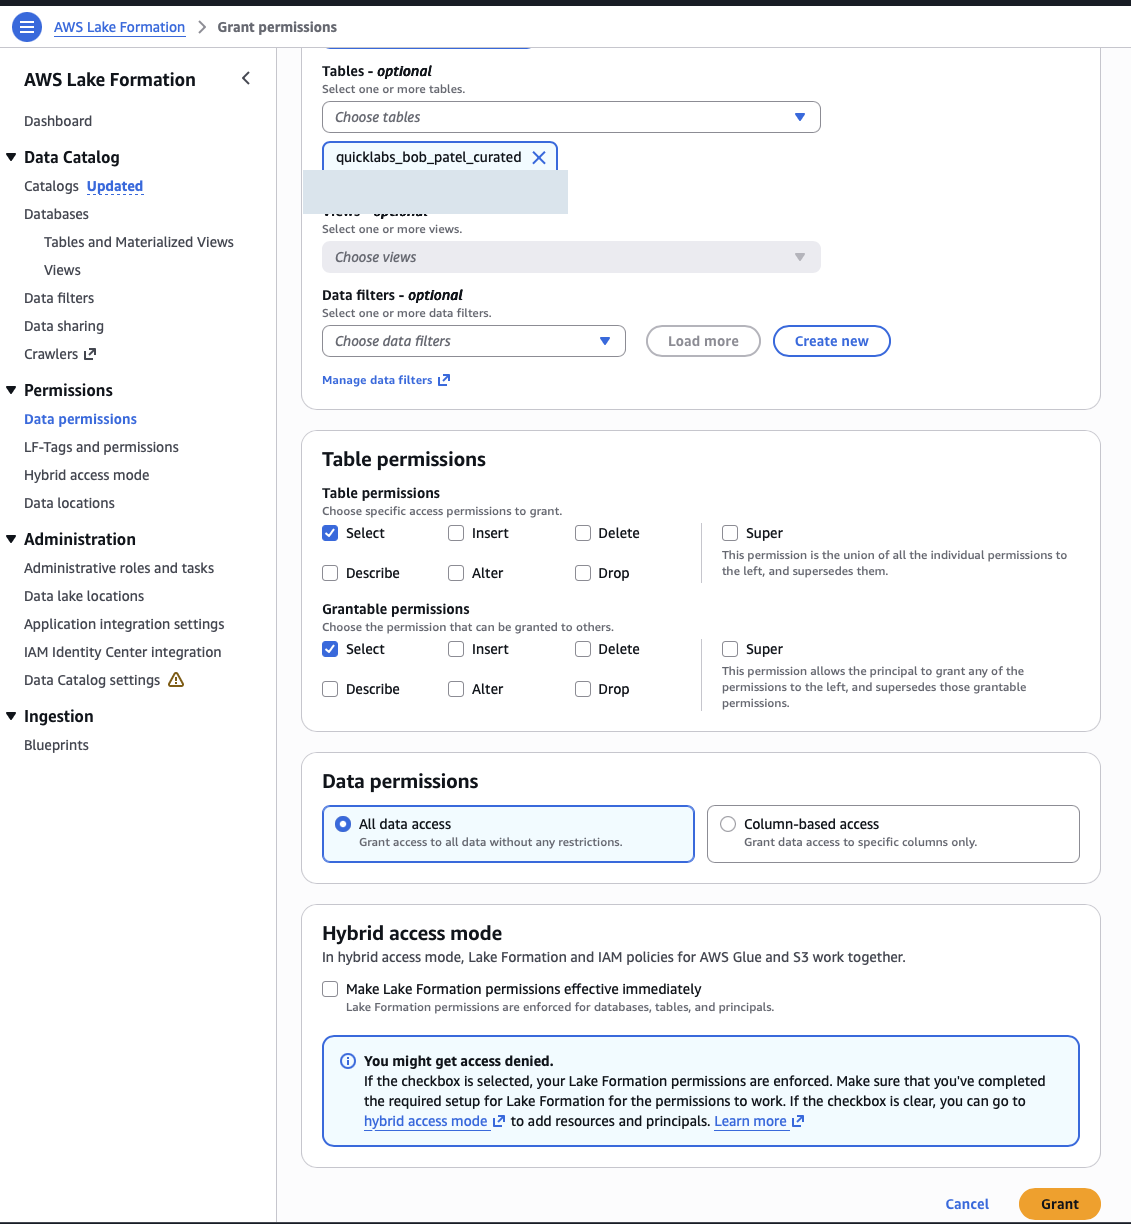
Task: Click the Crawlers external link icon
Action: [90, 354]
